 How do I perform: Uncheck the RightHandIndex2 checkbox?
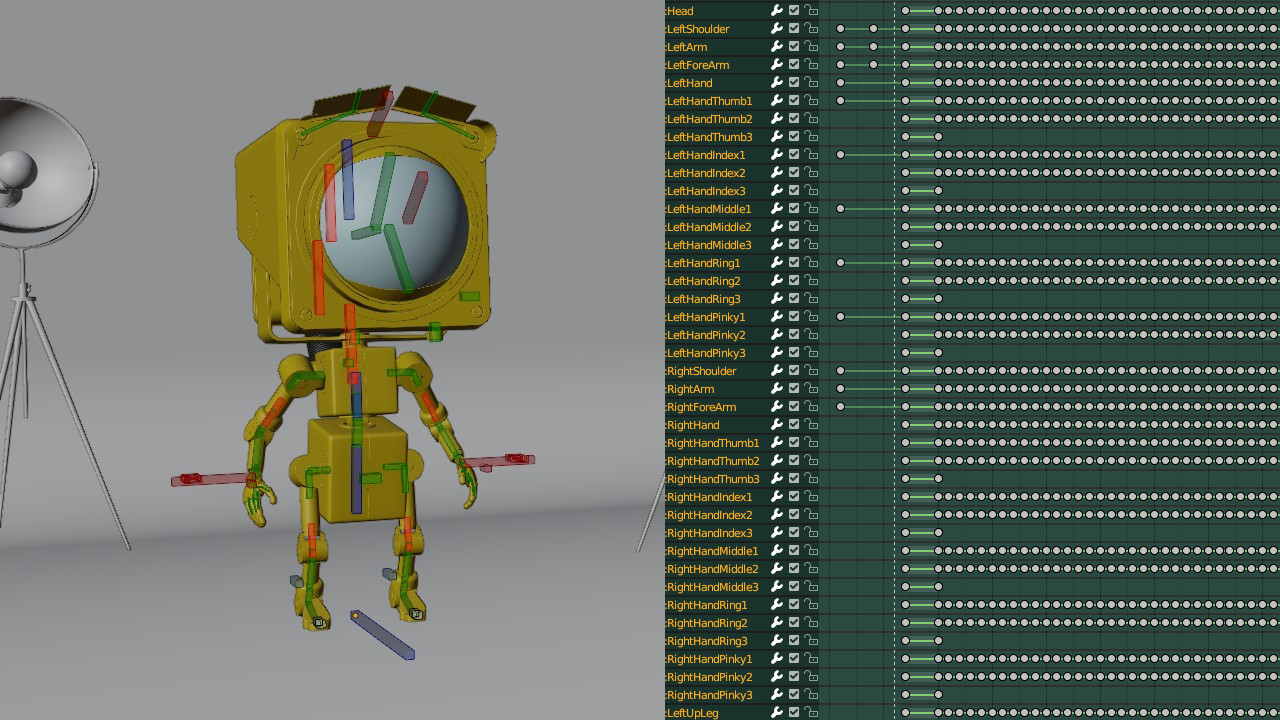click(794, 514)
